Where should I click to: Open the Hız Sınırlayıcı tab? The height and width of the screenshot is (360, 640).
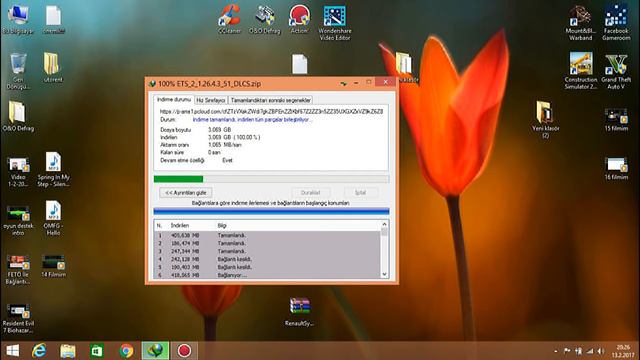[x=211, y=100]
